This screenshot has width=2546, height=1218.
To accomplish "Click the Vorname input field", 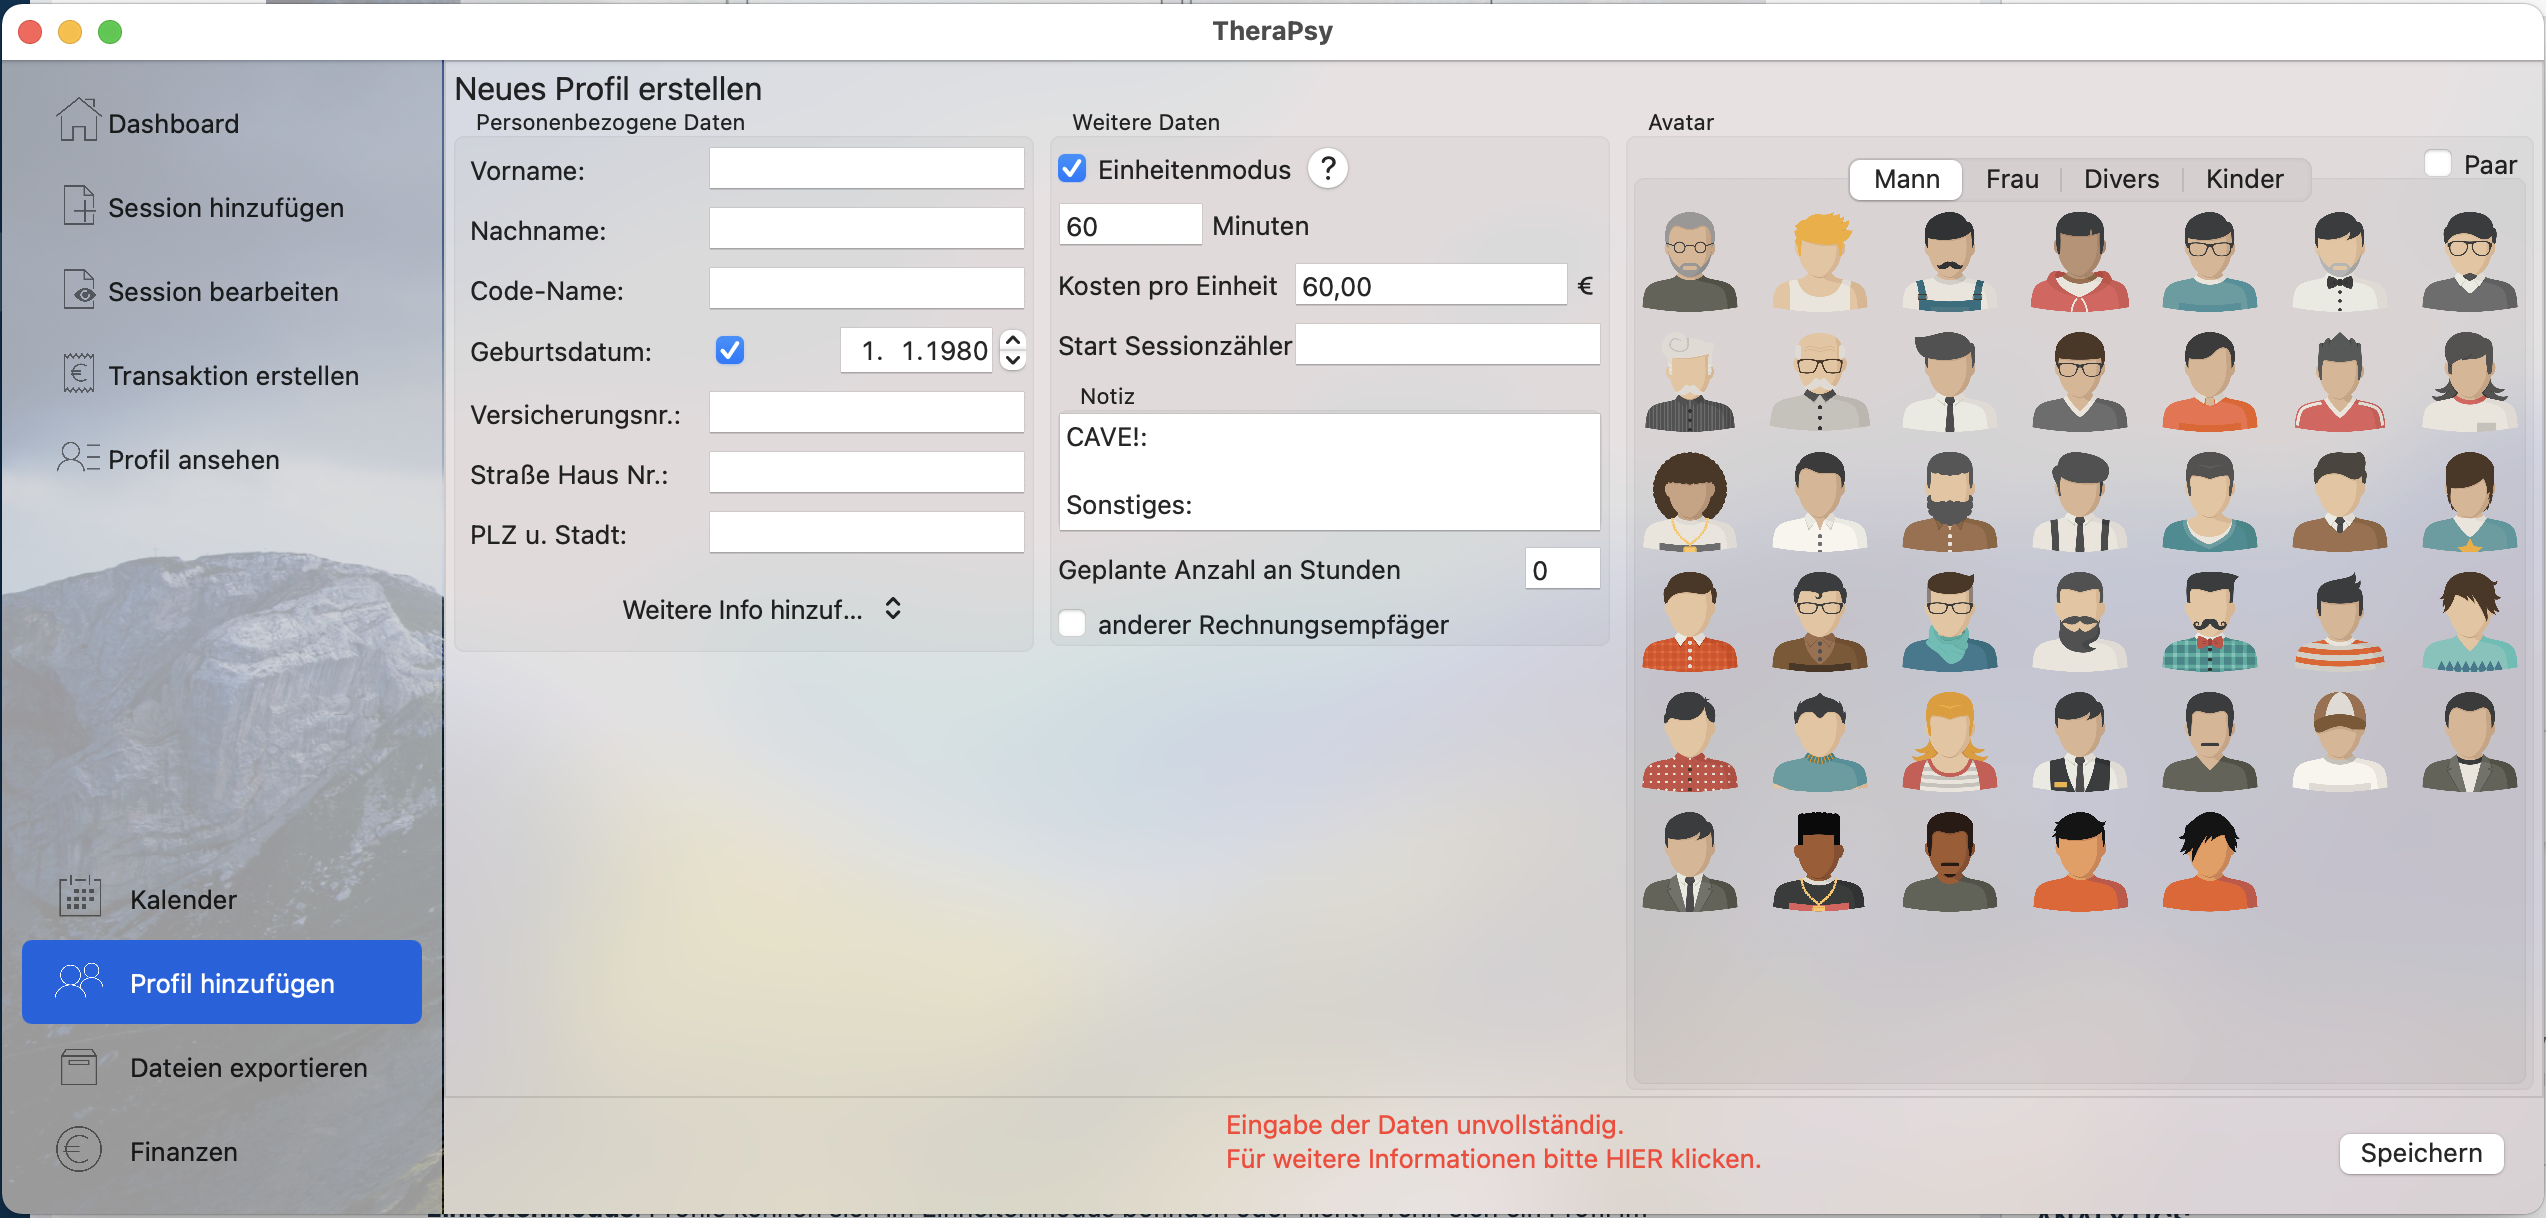I will [866, 169].
